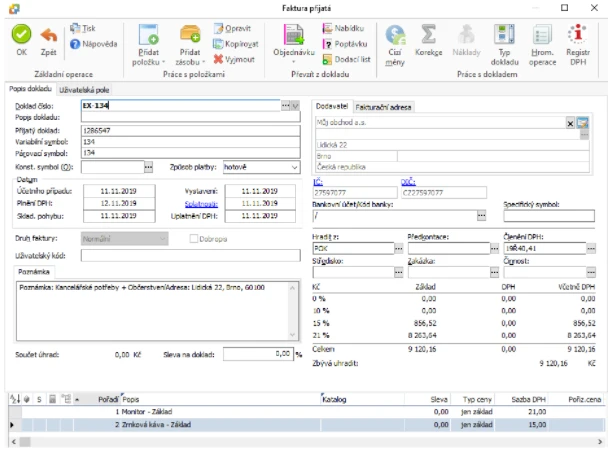Toggle the Dobropis checkbox
The width and height of the screenshot is (613, 452).
[194, 239]
